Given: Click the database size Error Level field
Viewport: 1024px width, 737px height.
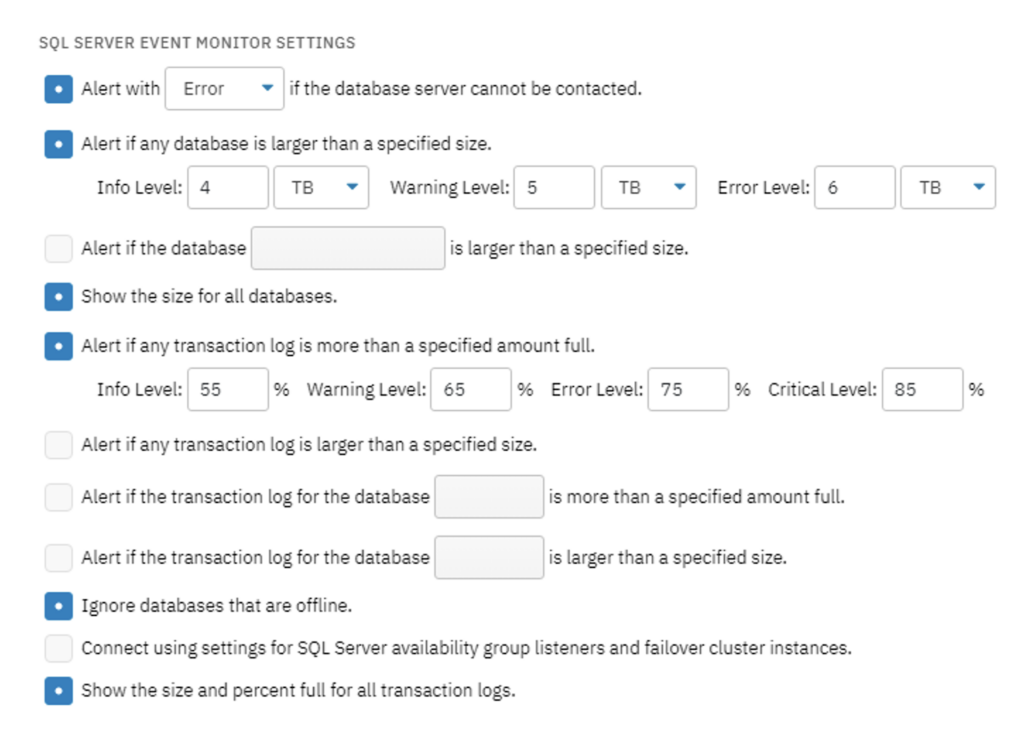Looking at the screenshot, I should tap(854, 187).
